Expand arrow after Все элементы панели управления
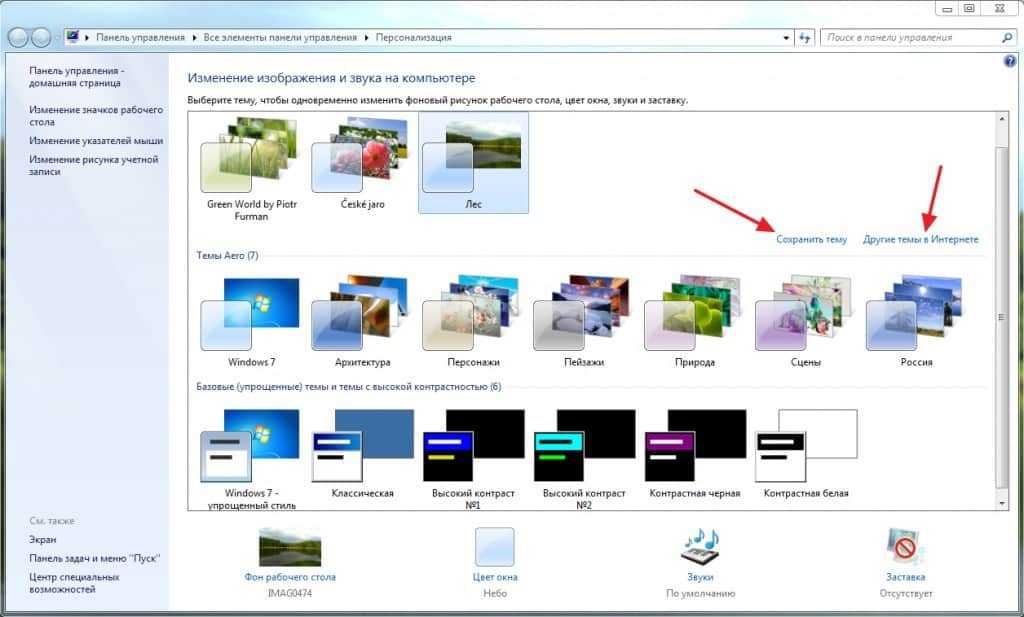Viewport: 1024px width, 617px height. (366, 38)
